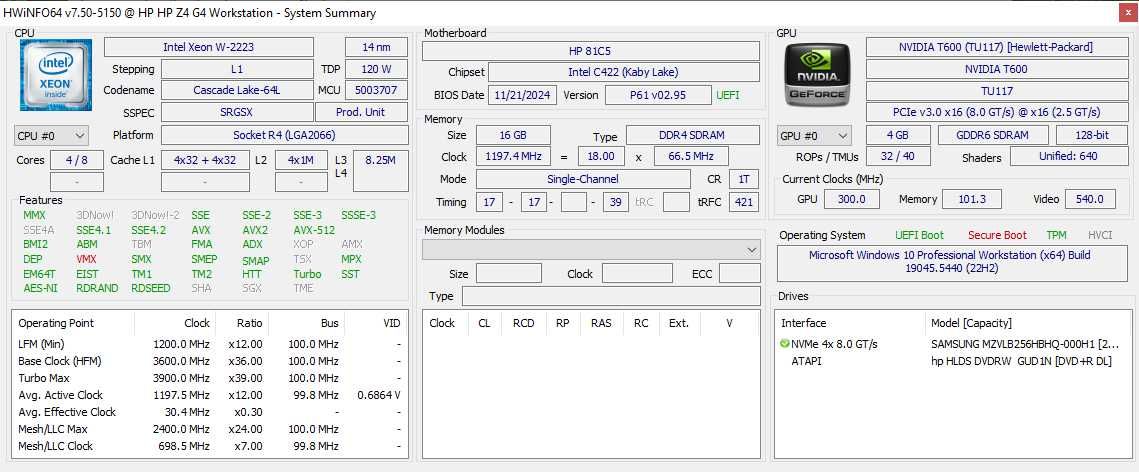
Task: Click the Unified: 640 shaders value
Action: (x=1069, y=156)
